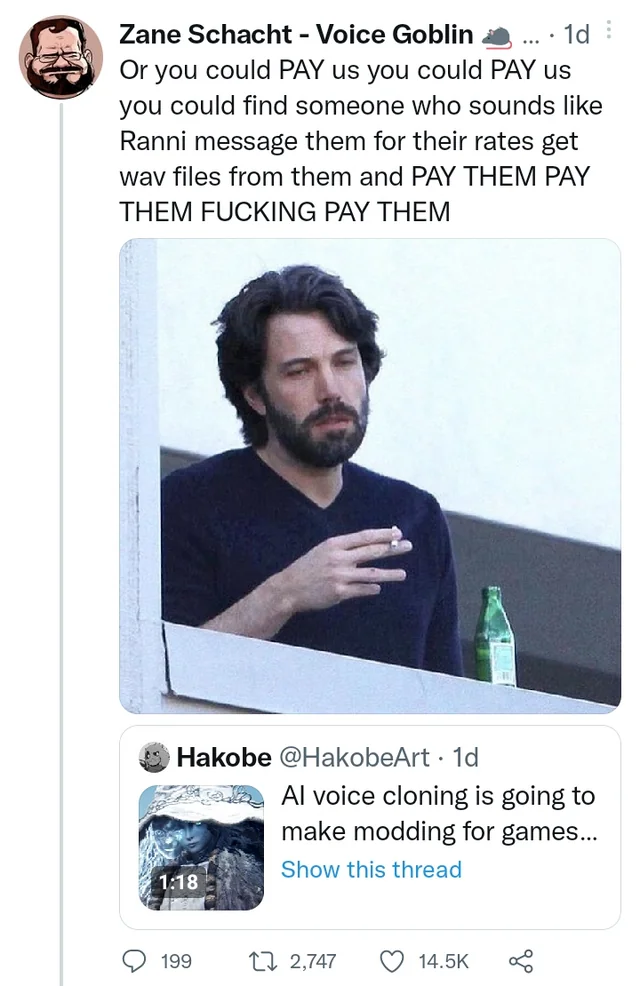Enlarge the photo of the bearded man smoking
640x986 pixels.
[x=370, y=476]
